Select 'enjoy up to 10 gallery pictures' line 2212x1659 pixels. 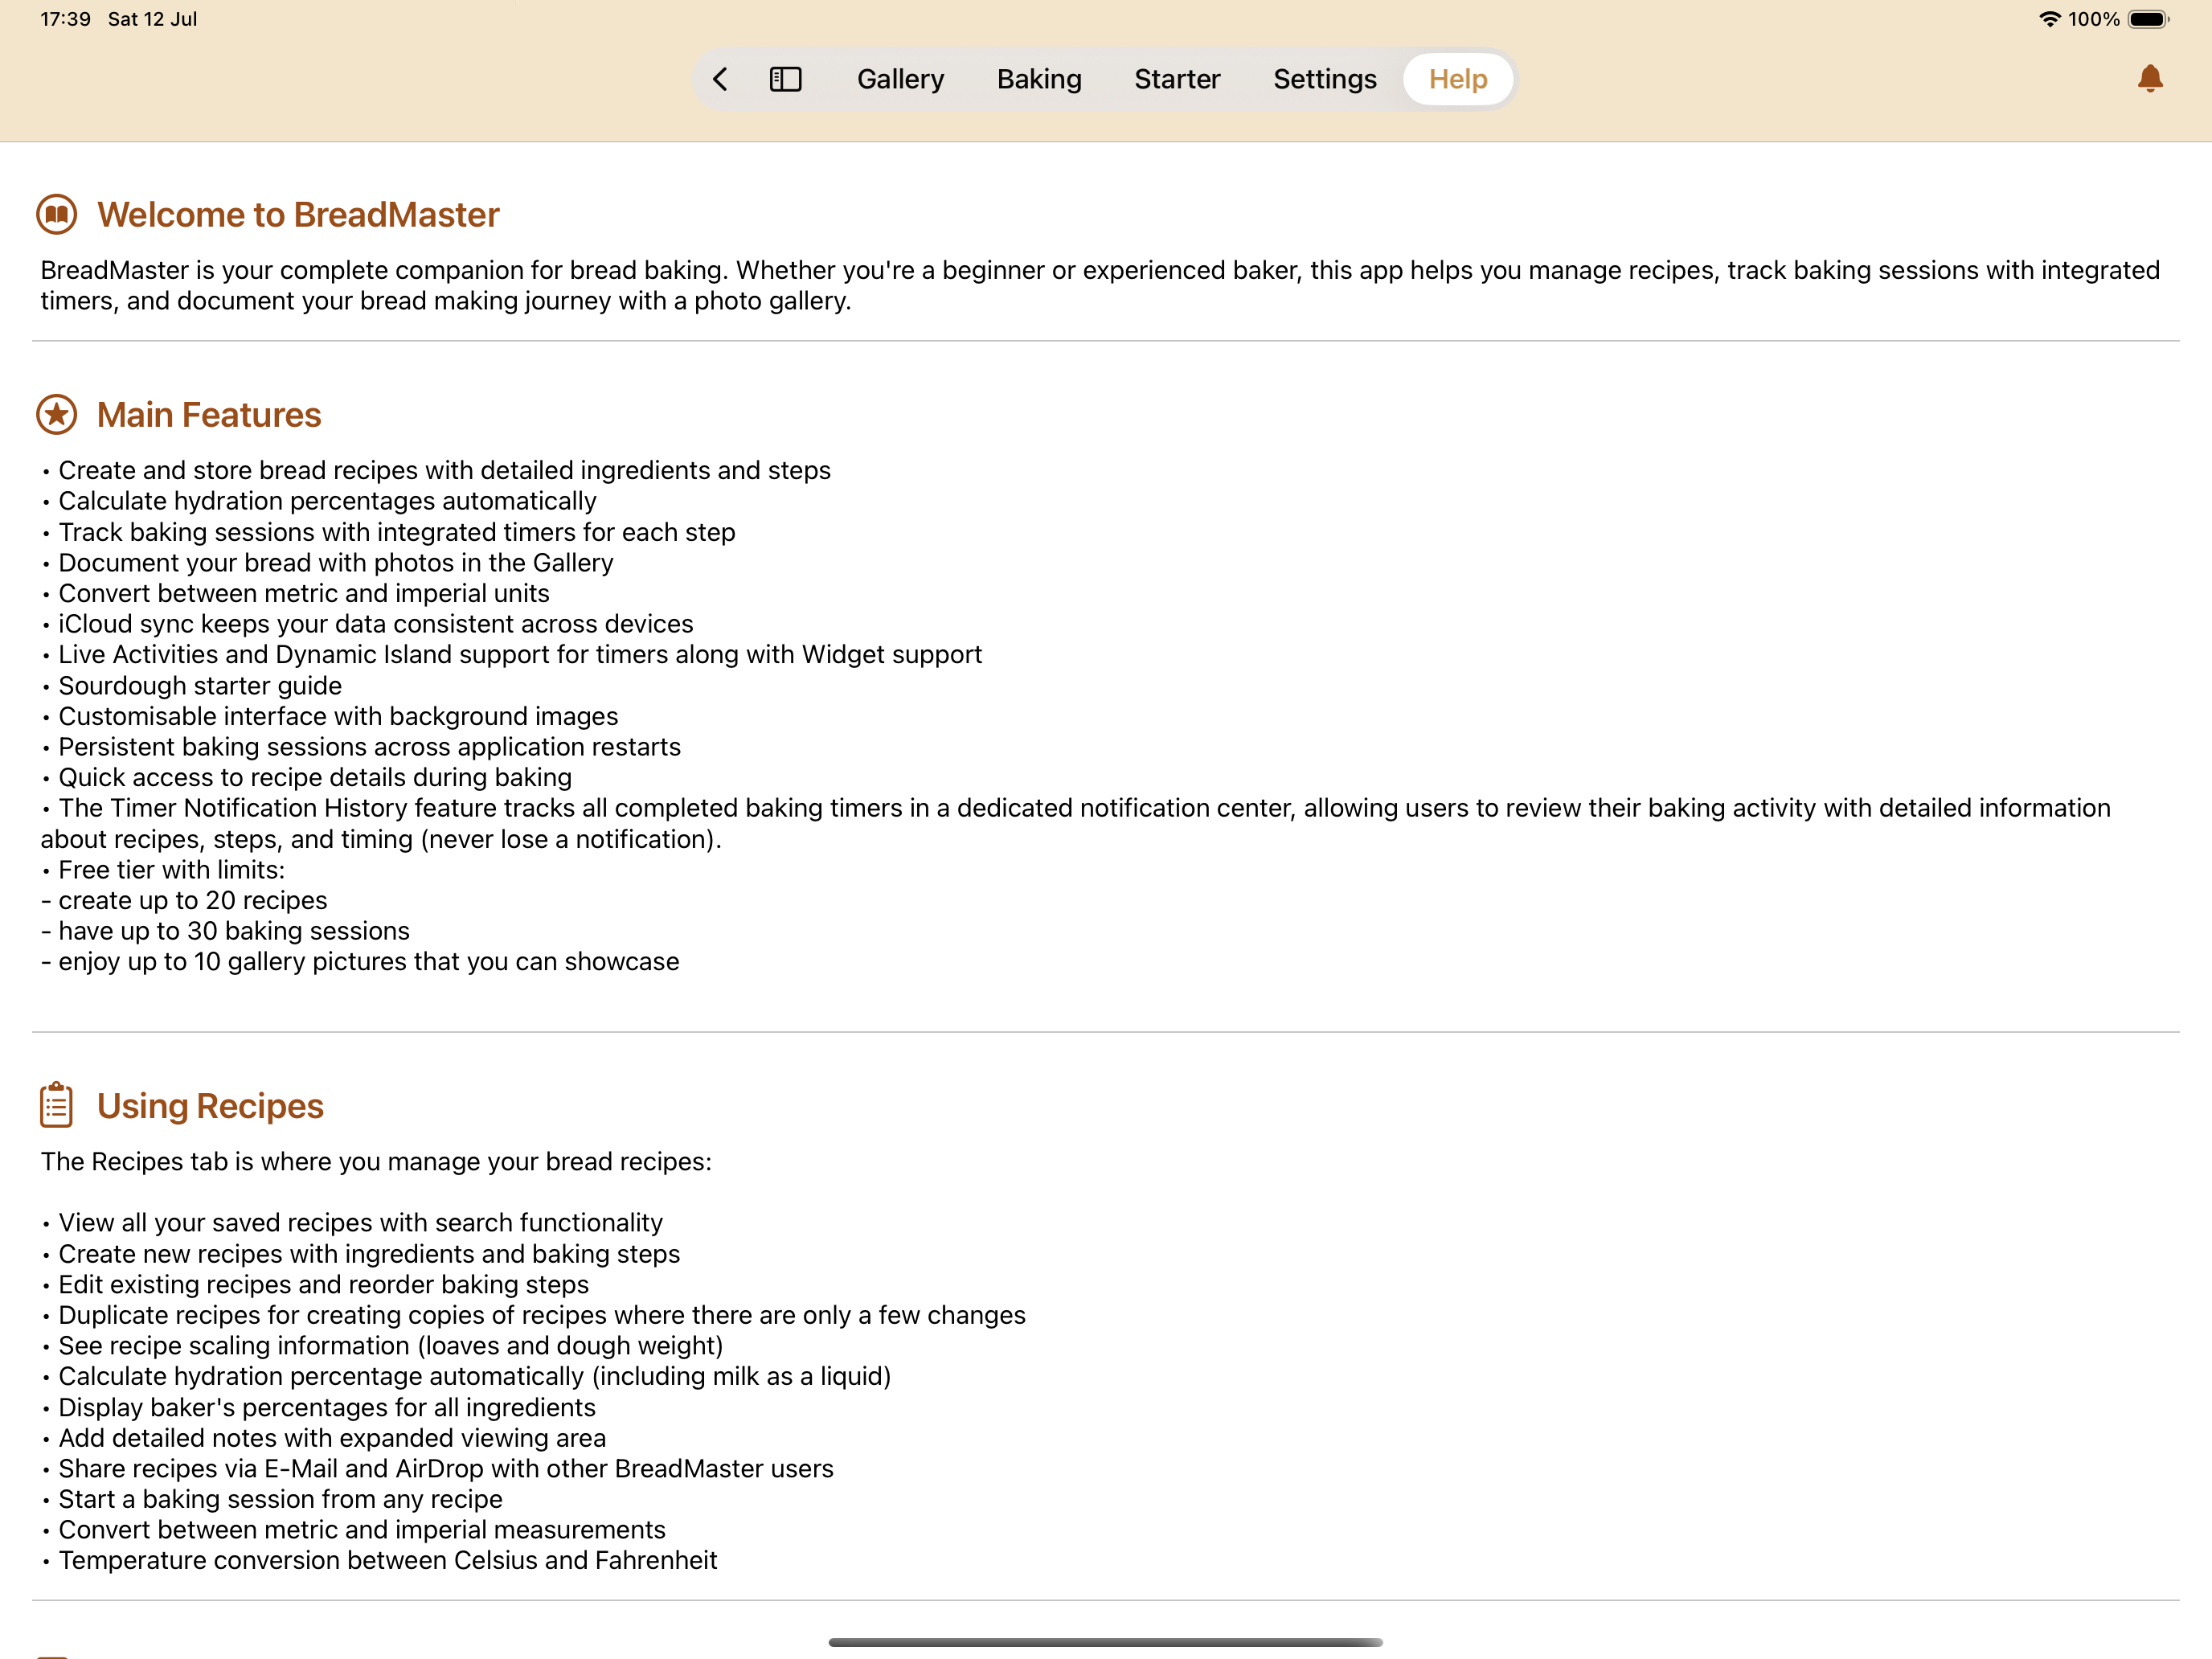point(360,961)
